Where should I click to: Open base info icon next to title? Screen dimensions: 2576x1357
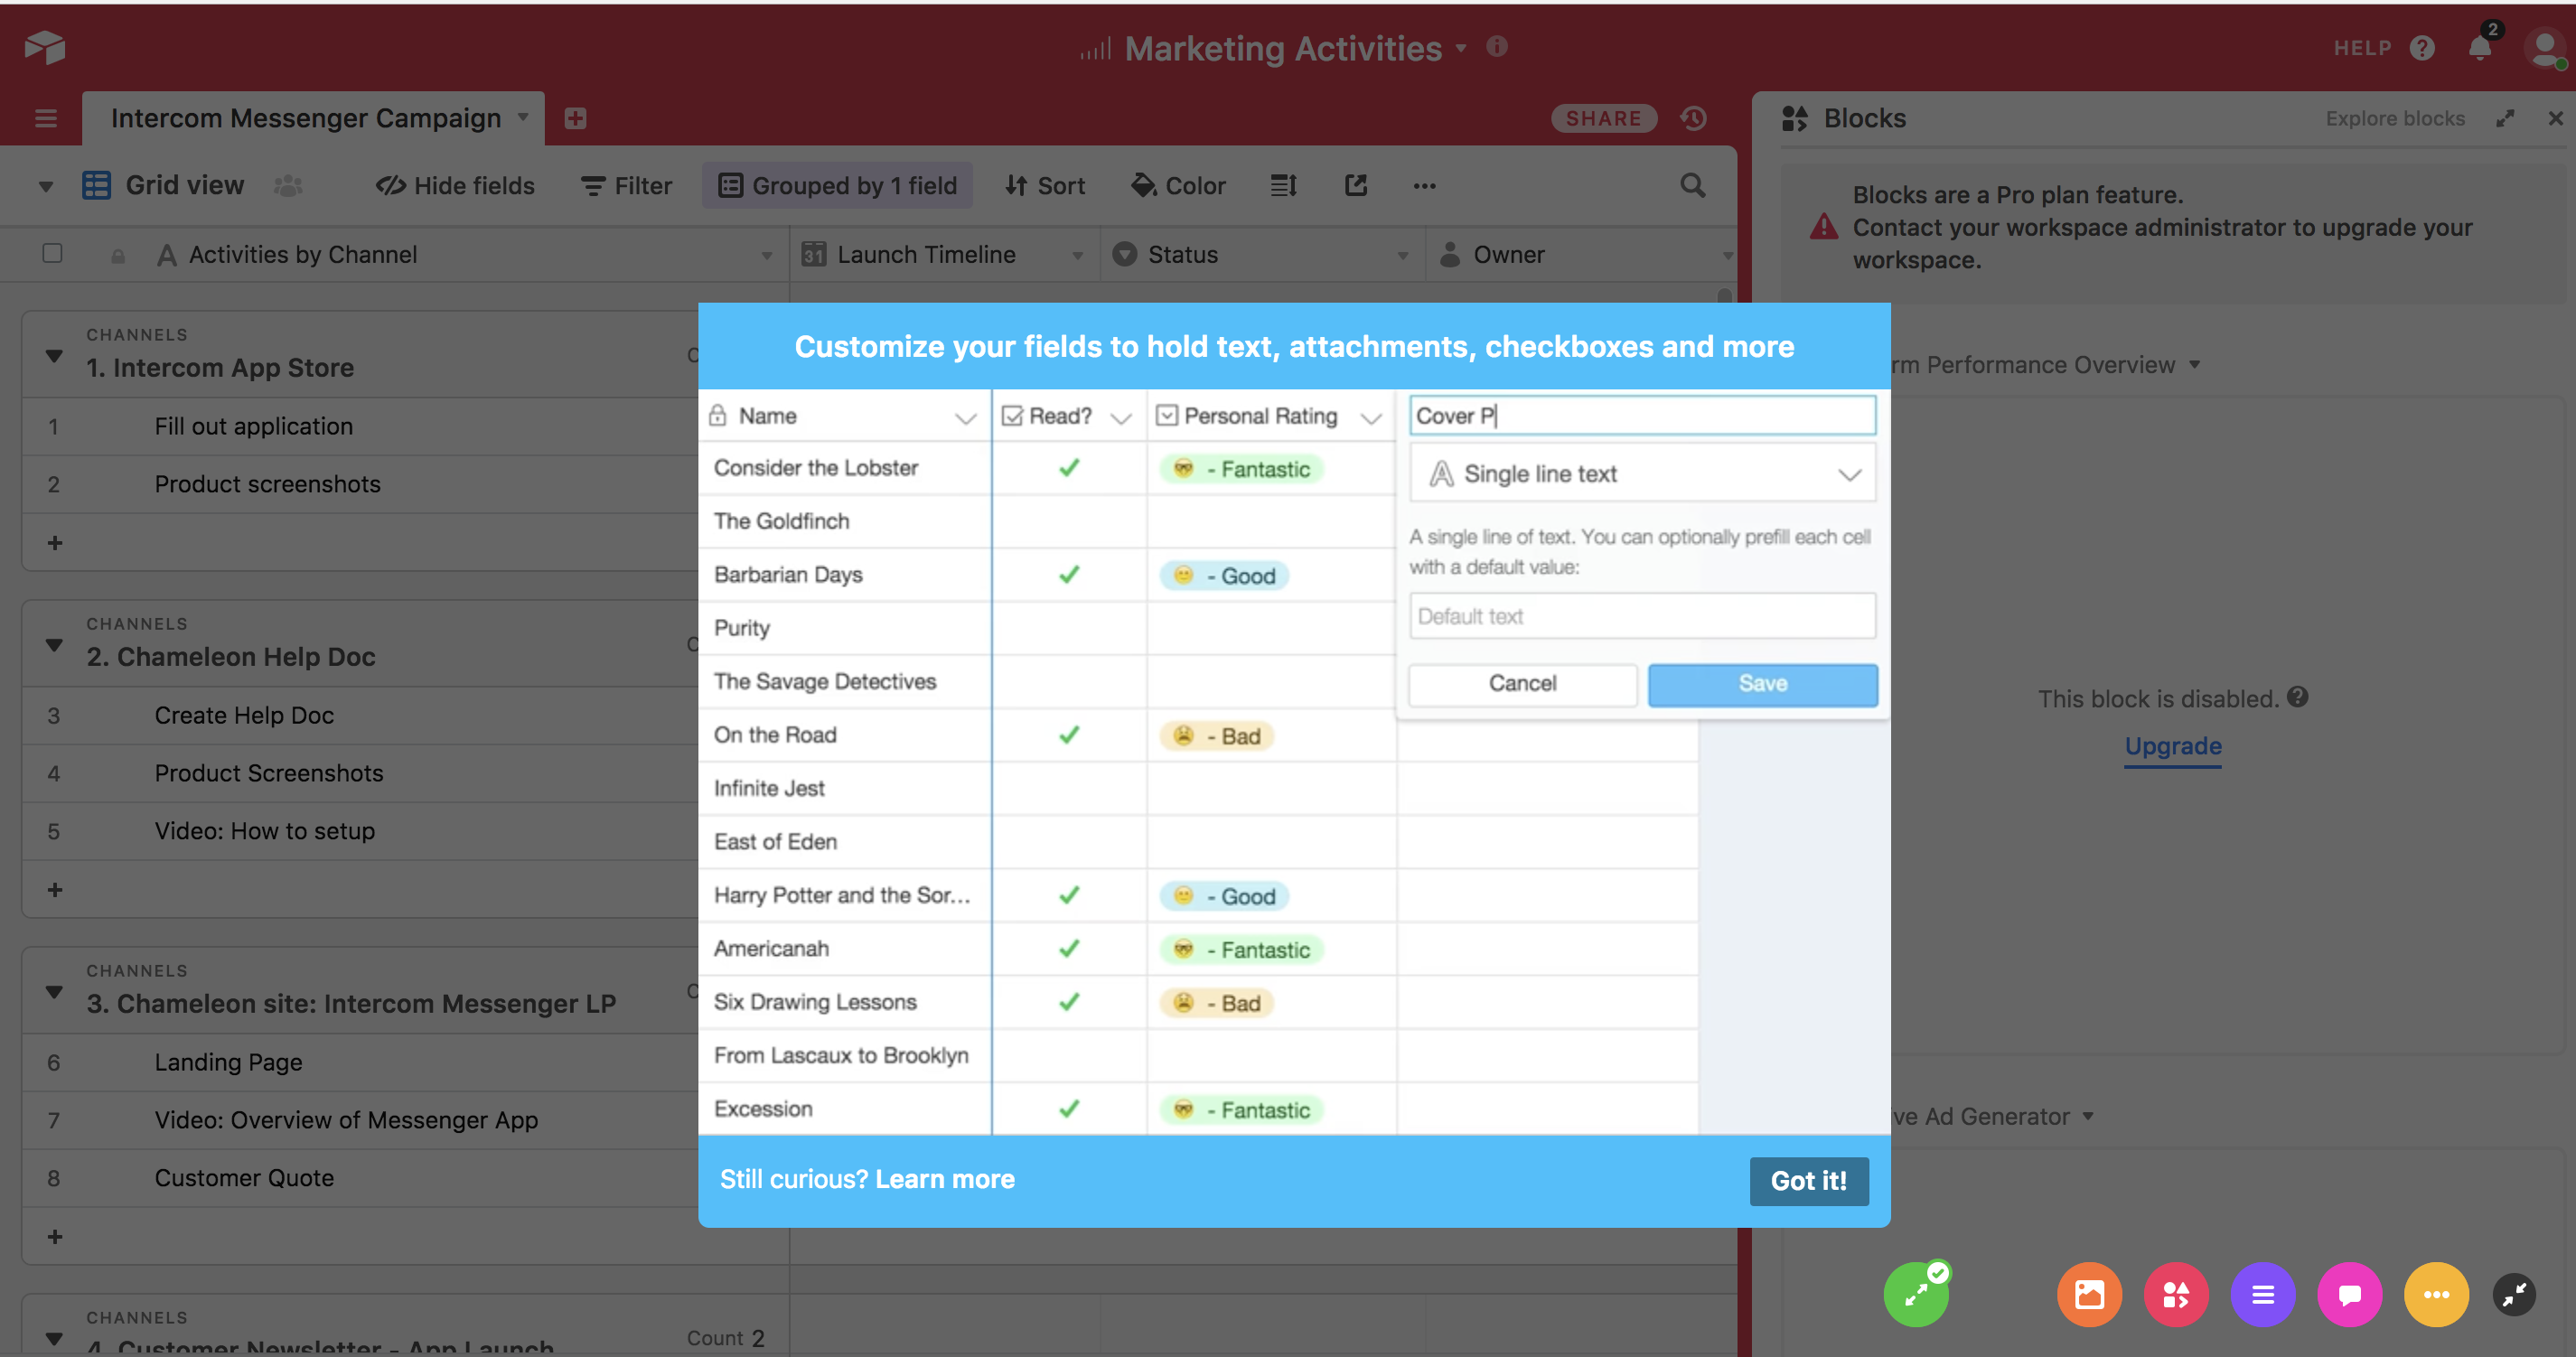coord(1497,47)
